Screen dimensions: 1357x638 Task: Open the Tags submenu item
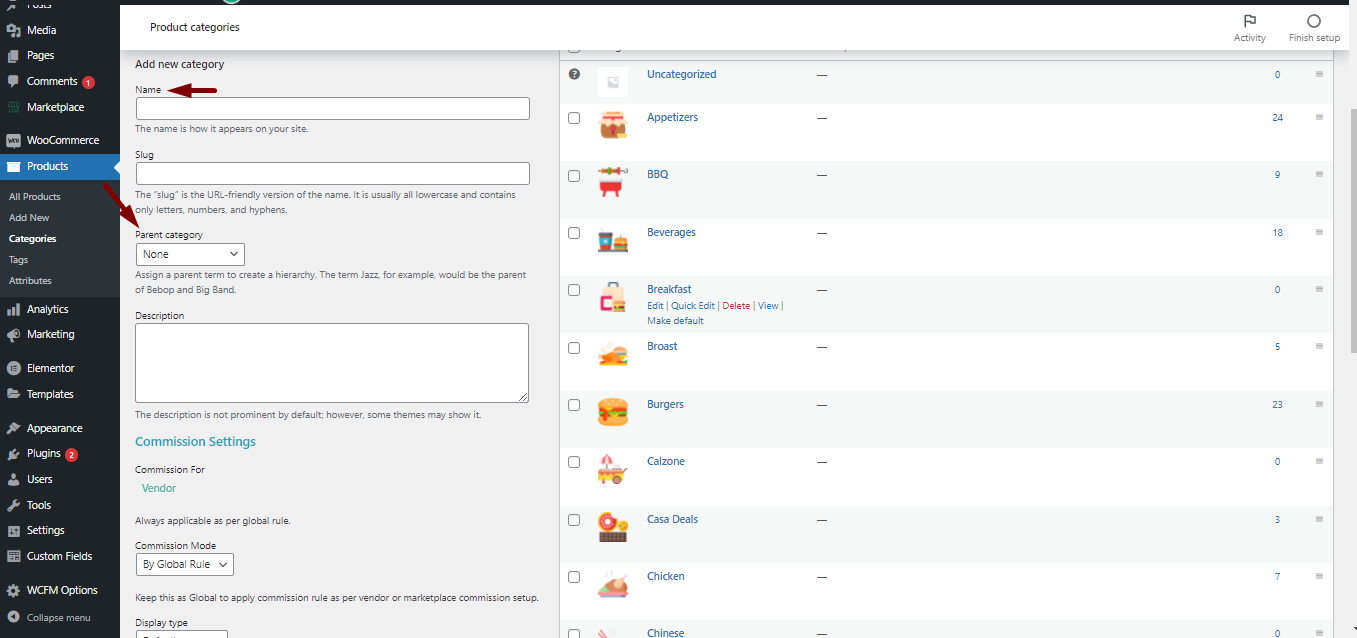coord(19,260)
